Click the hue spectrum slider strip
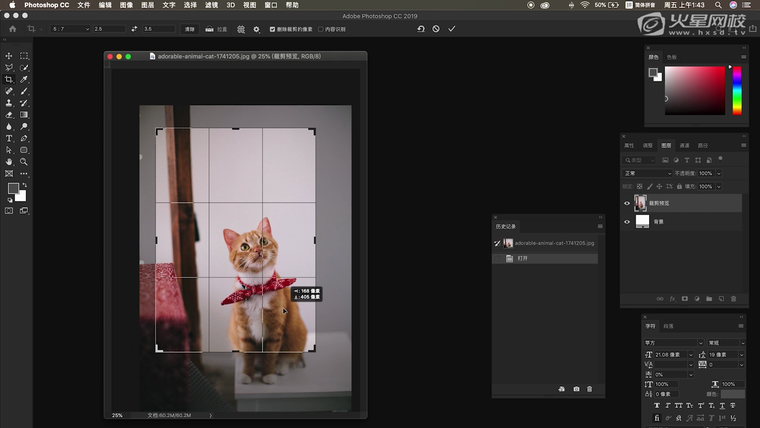 click(736, 90)
